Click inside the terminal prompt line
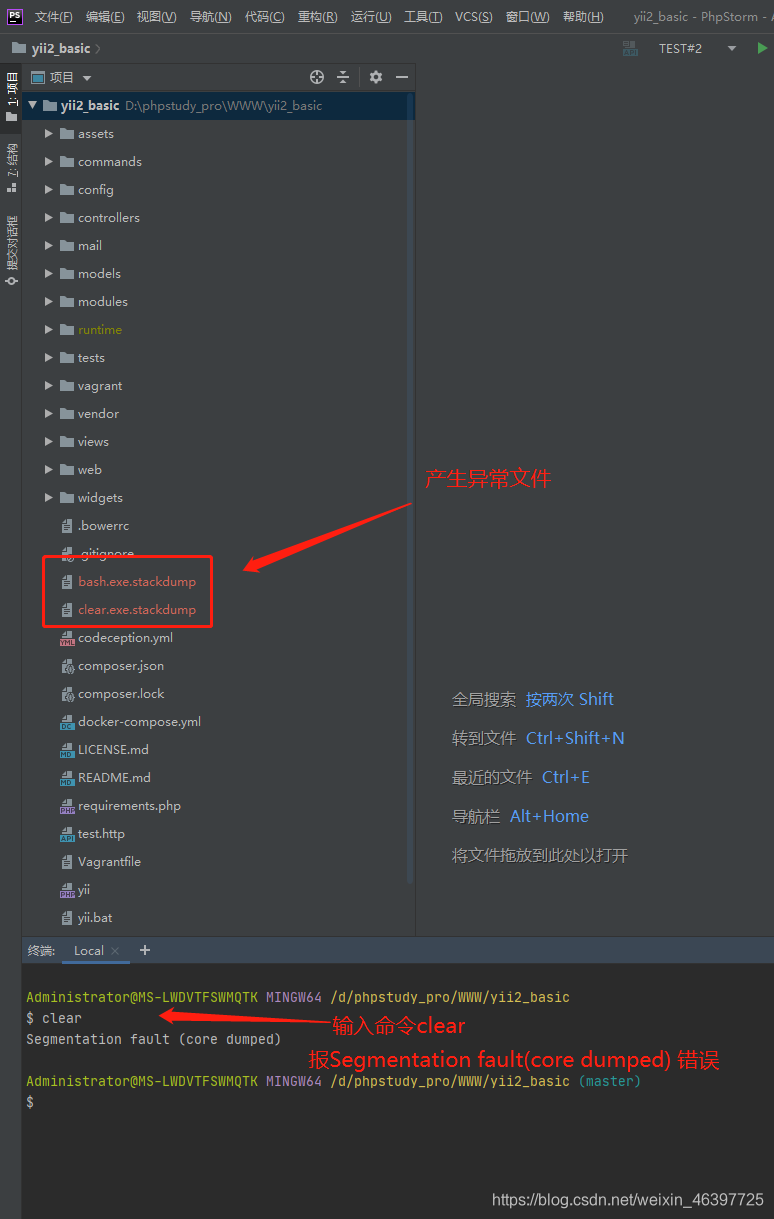 [x=400, y=1101]
